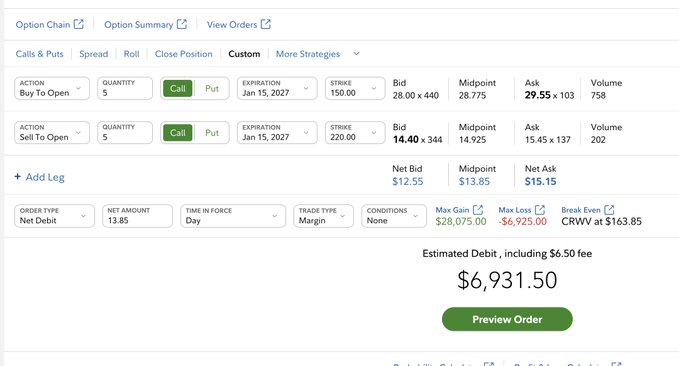Open the Time In Force Day dropdown
This screenshot has width=679, height=366.
tap(233, 216)
